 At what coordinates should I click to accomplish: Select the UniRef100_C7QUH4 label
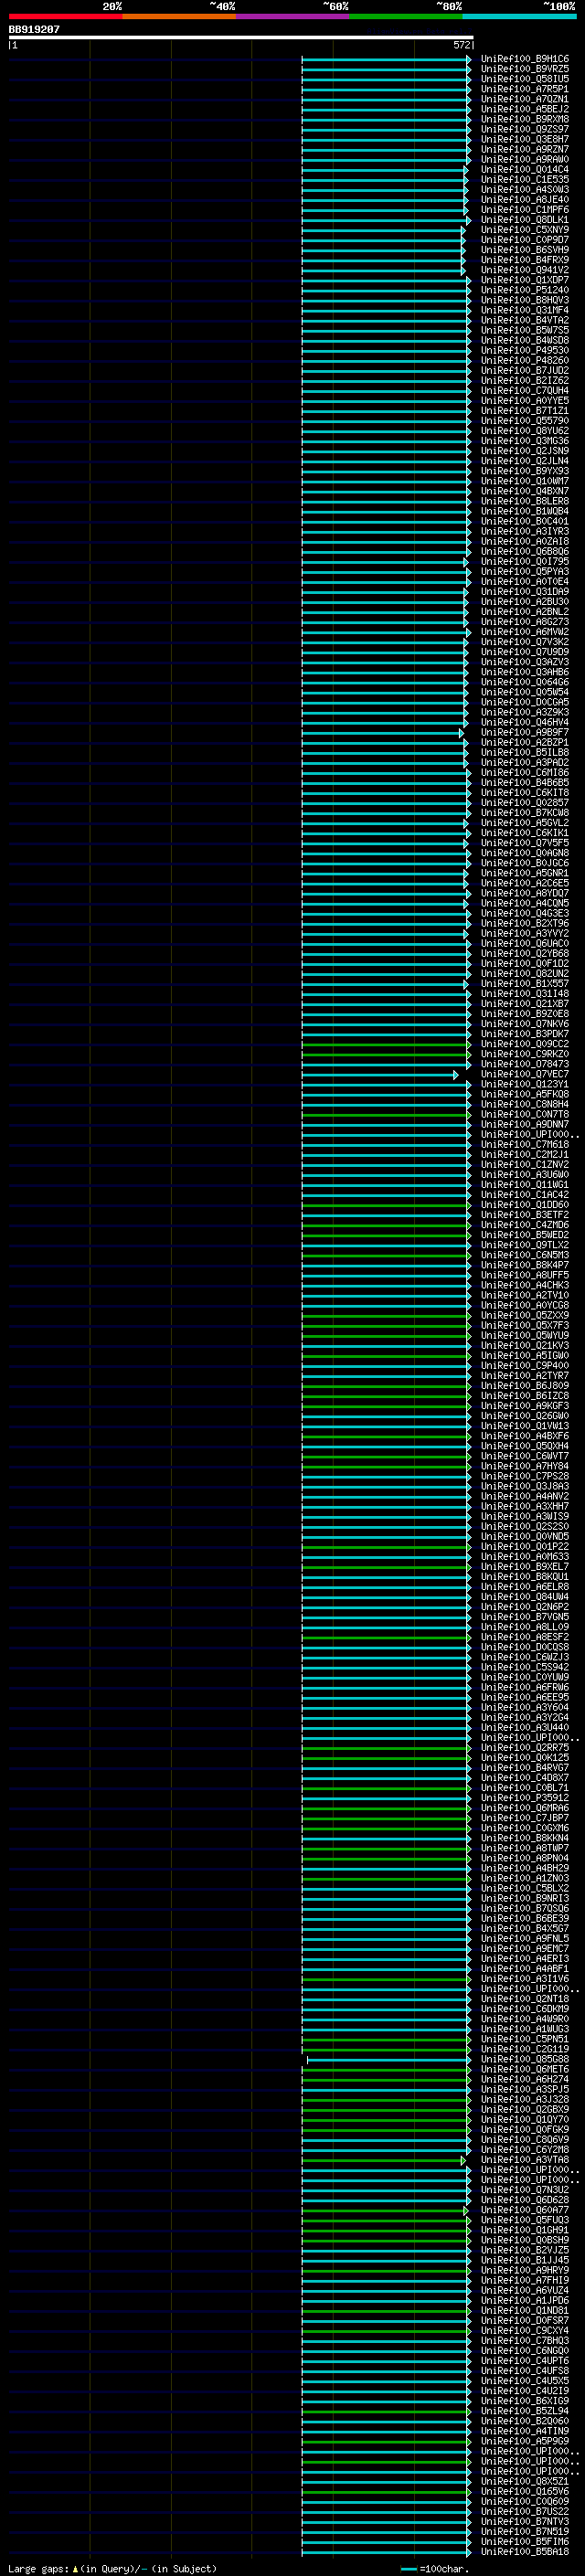coord(524,390)
